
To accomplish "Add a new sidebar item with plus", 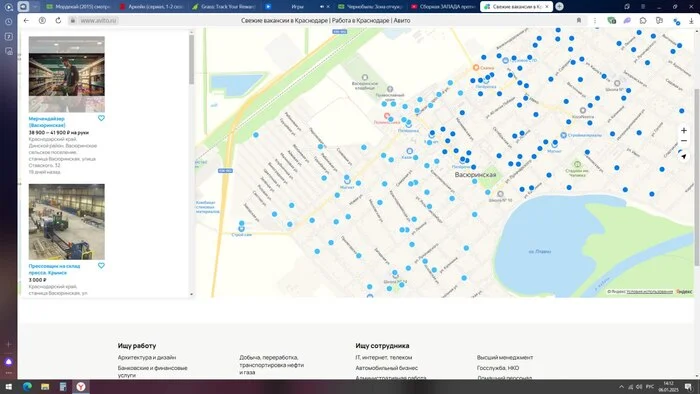I will pos(8,344).
